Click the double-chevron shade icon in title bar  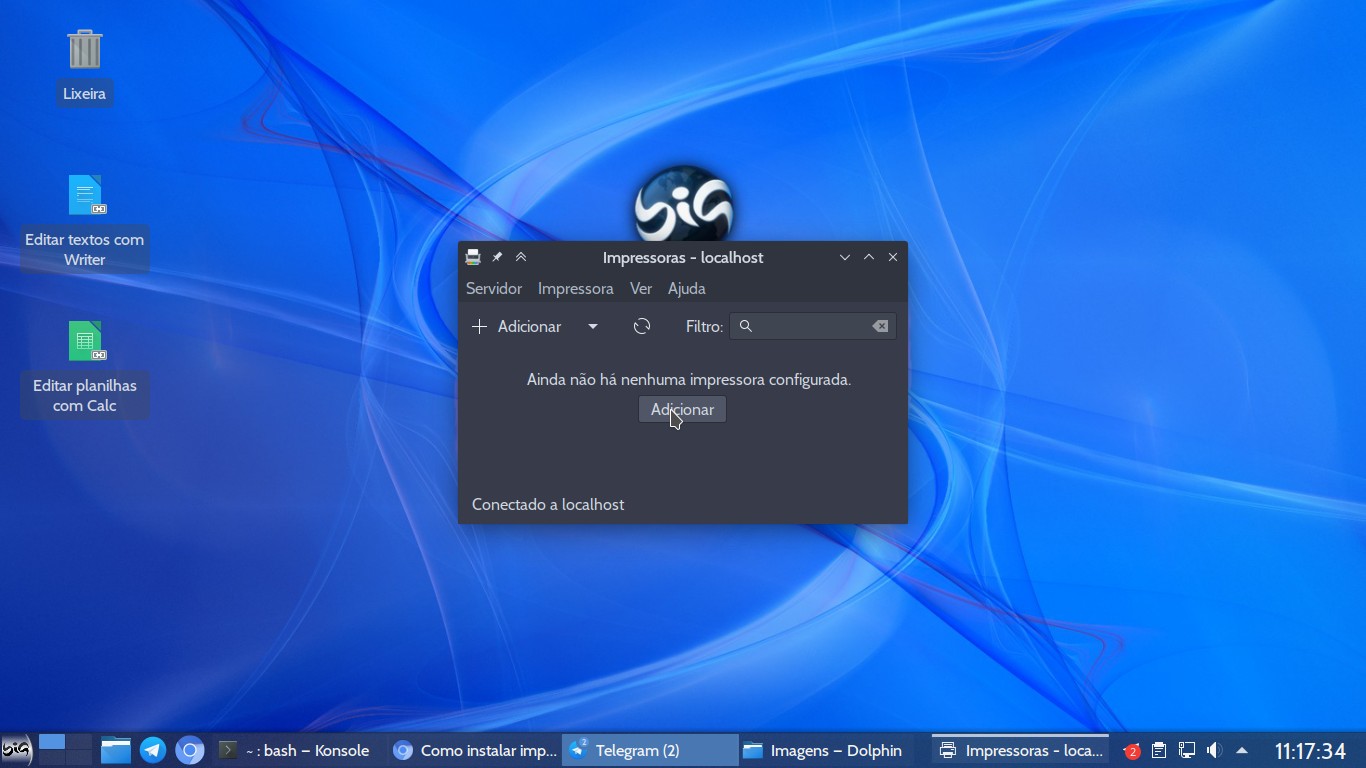click(521, 257)
